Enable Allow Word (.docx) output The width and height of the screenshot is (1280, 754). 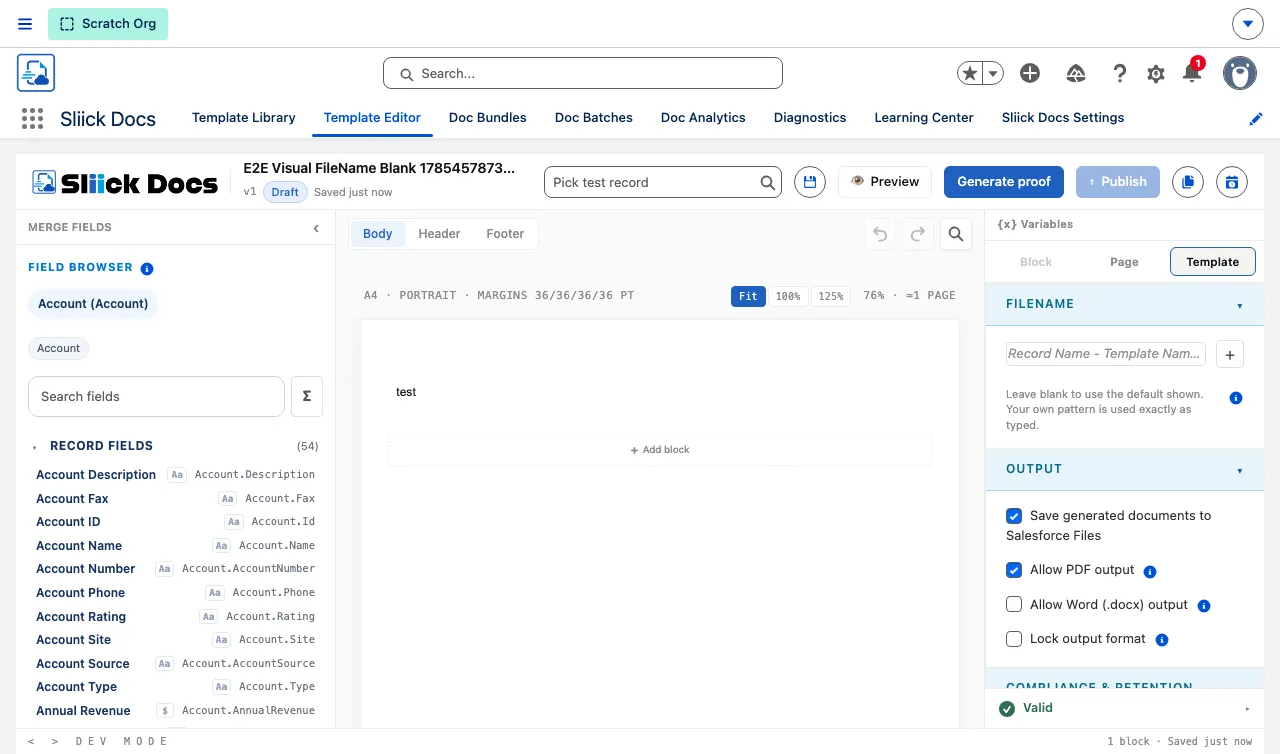[1014, 604]
